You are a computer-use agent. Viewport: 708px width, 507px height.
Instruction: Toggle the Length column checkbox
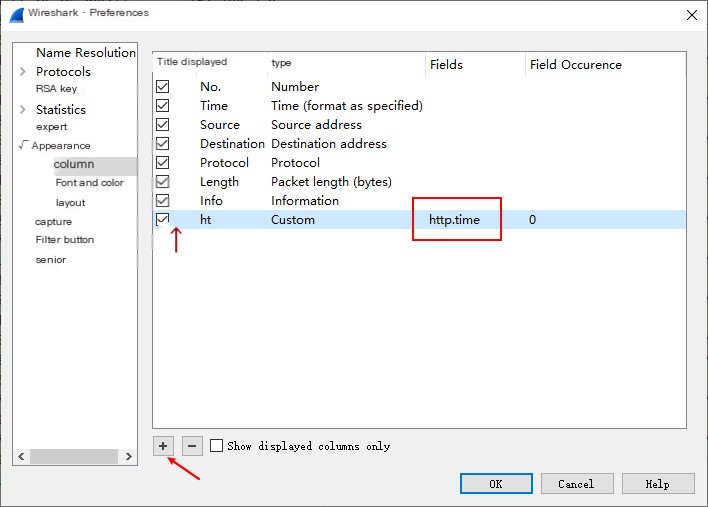[x=163, y=181]
